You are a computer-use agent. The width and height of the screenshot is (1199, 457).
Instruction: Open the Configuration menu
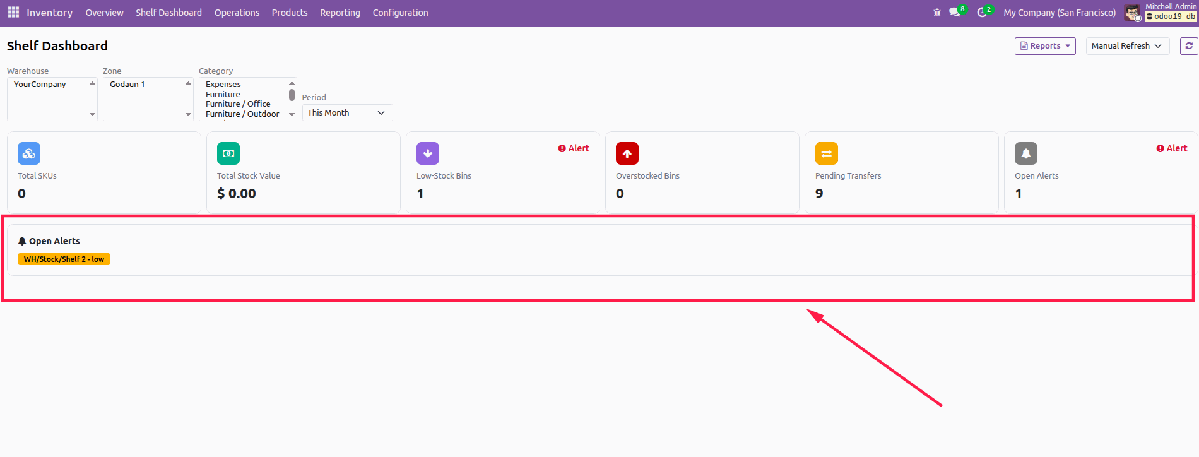click(x=401, y=13)
